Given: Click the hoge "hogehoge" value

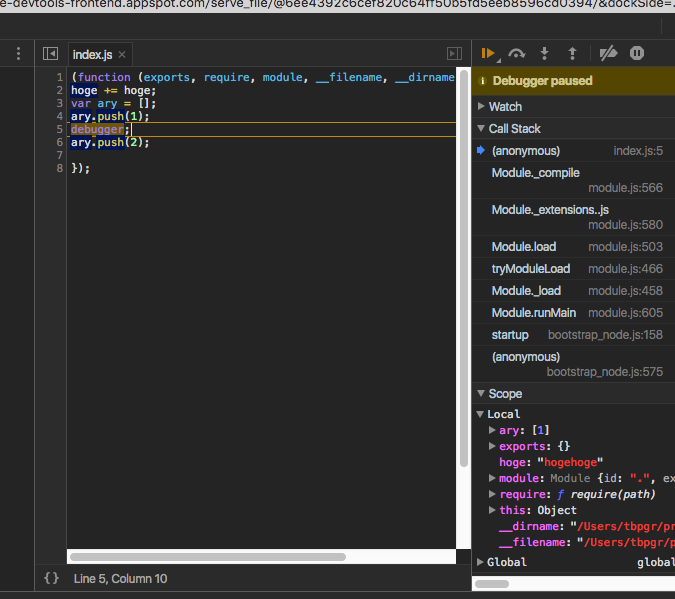Looking at the screenshot, I should click(x=570, y=462).
